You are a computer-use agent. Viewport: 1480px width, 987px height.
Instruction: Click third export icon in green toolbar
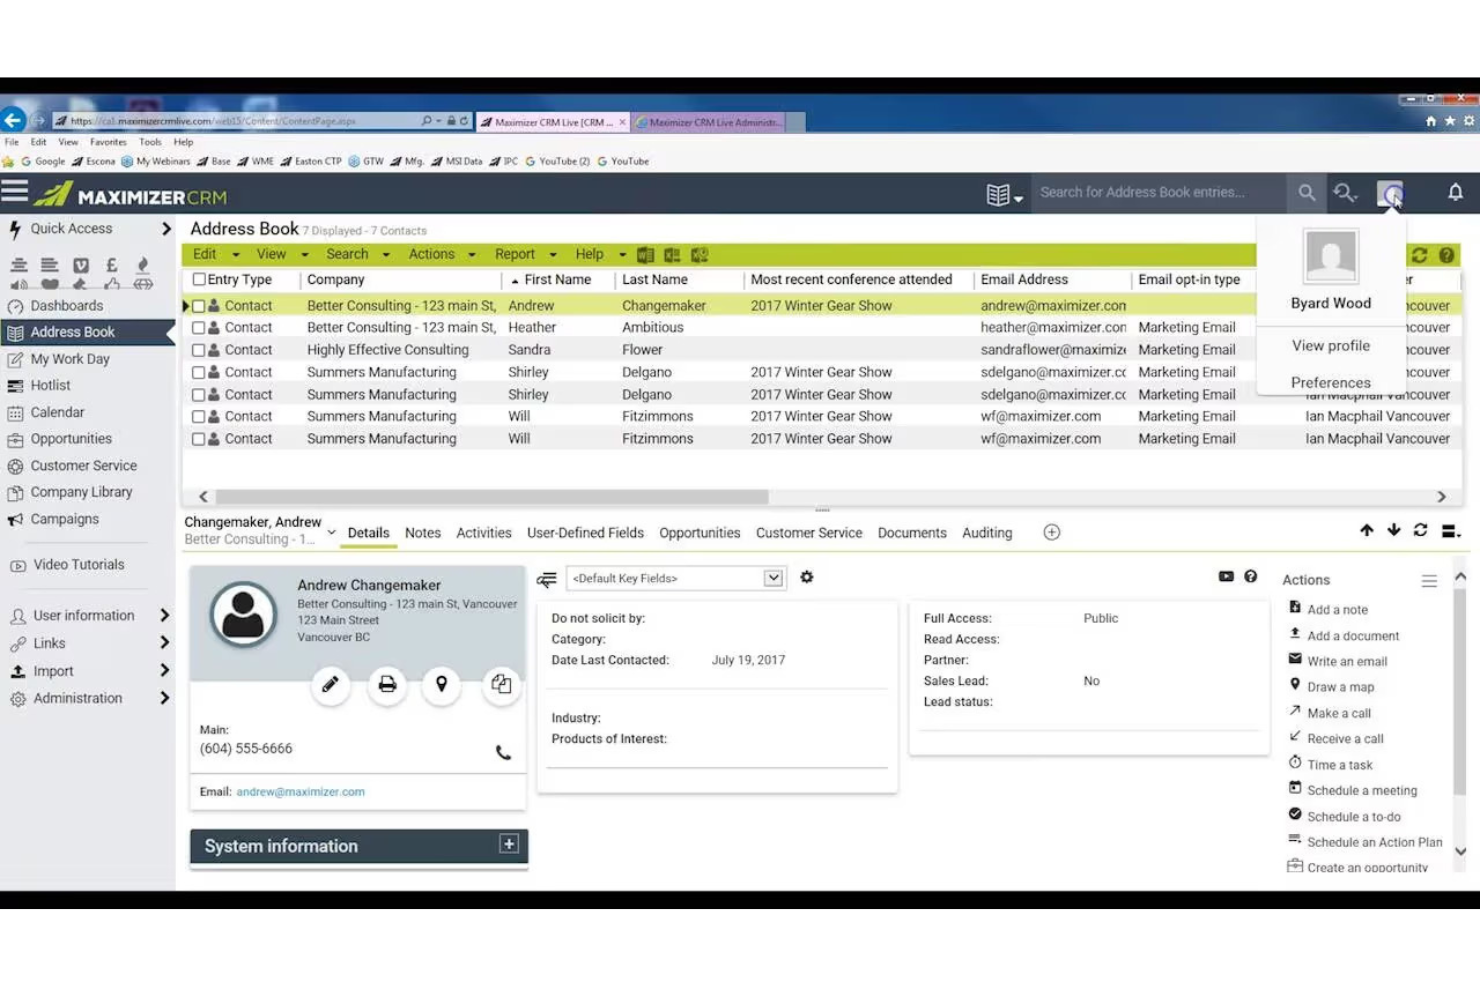click(699, 255)
